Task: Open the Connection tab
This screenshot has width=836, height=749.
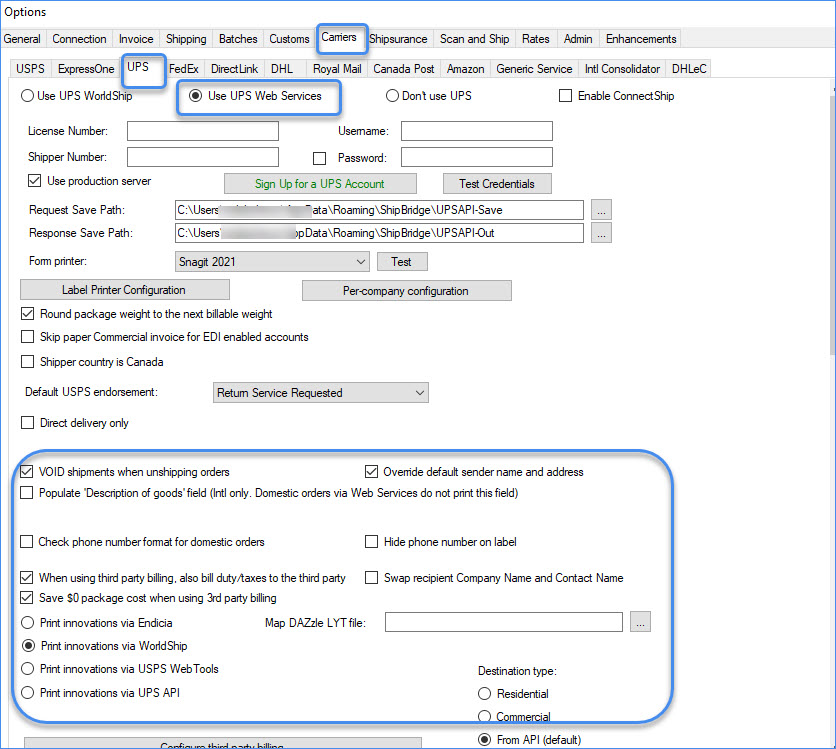Action: [x=79, y=39]
